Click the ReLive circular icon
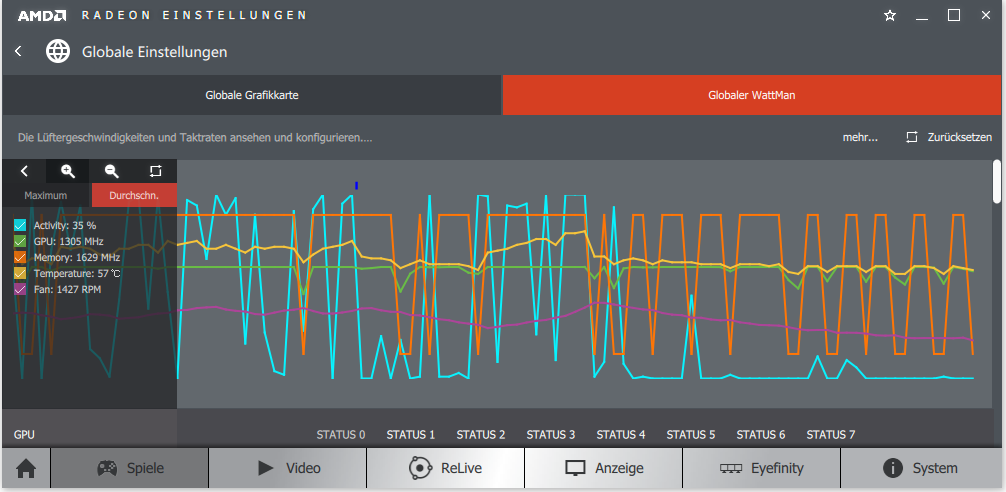1006x492 pixels. 420,468
